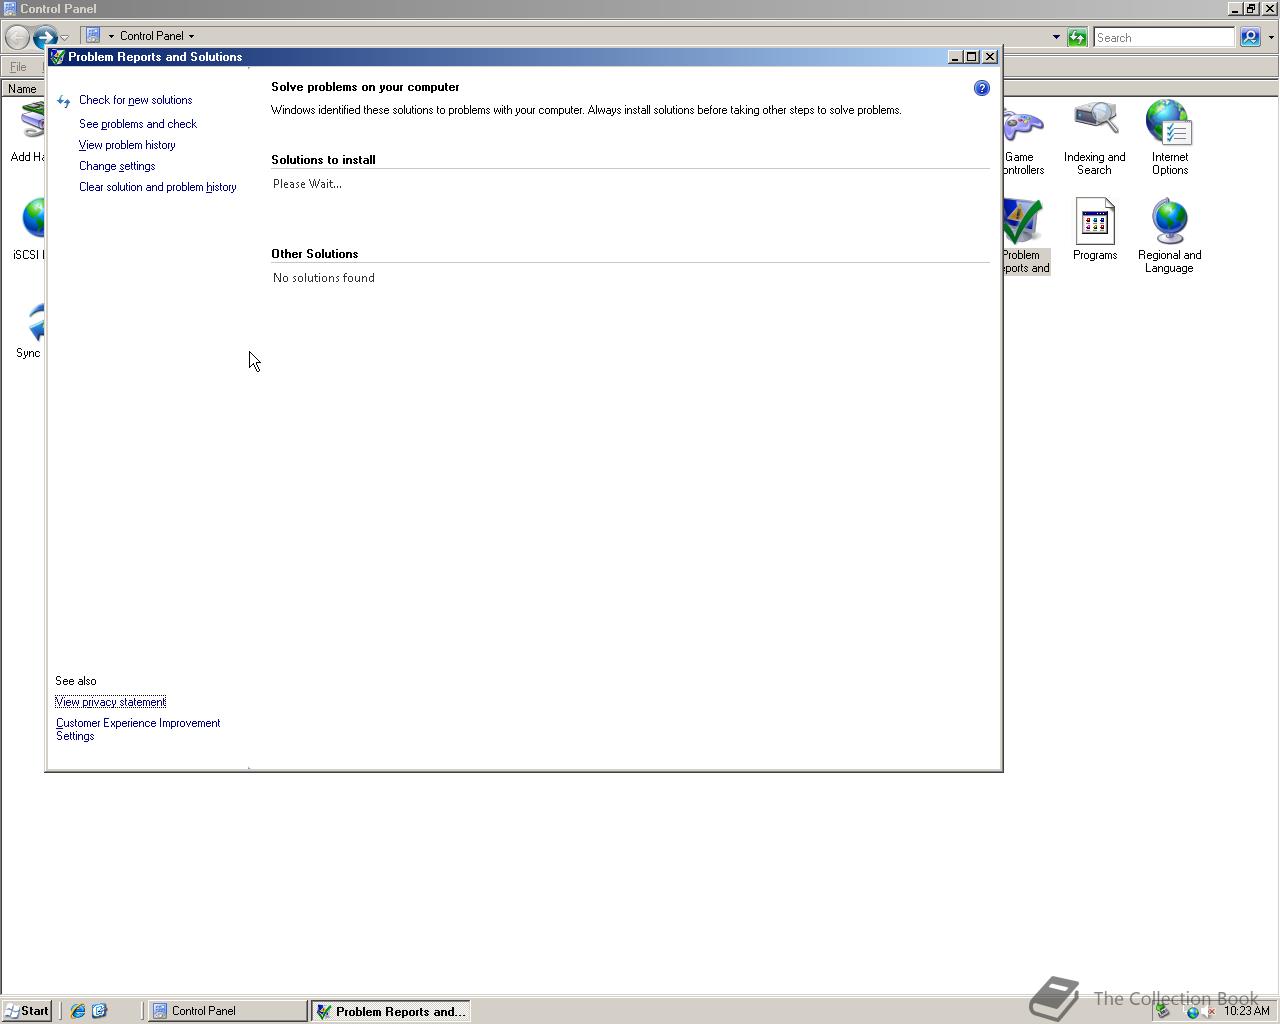Open View privacy statement link
This screenshot has height=1024, width=1280.
[x=111, y=702]
